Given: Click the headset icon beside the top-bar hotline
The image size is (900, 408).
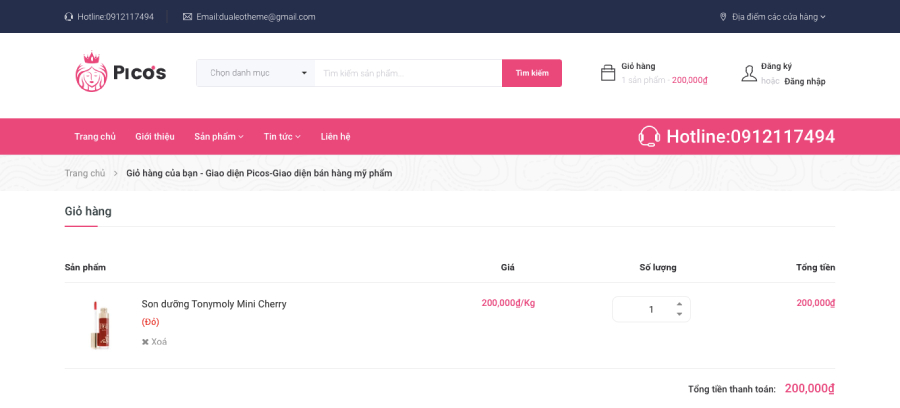Looking at the screenshot, I should (69, 17).
